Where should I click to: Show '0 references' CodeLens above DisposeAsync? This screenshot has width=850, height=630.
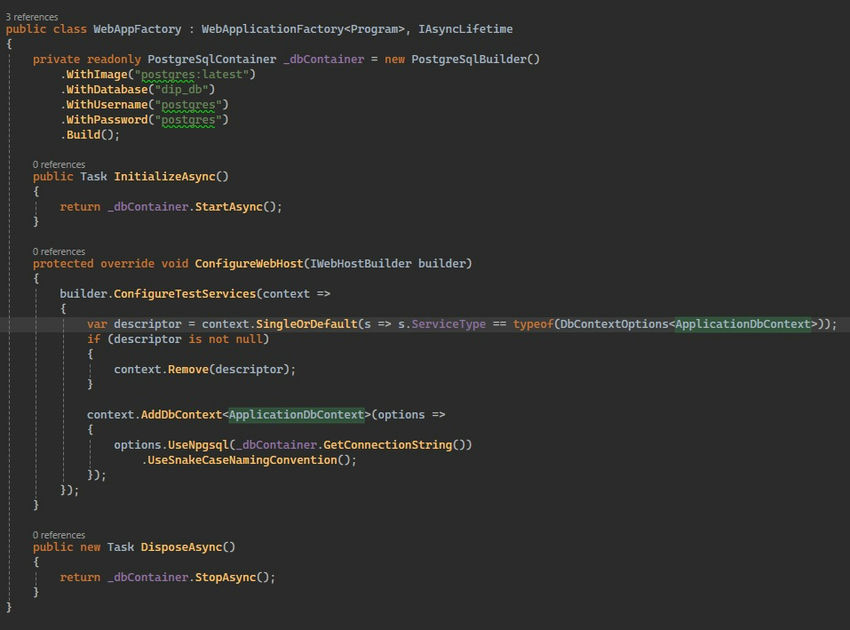pos(59,535)
